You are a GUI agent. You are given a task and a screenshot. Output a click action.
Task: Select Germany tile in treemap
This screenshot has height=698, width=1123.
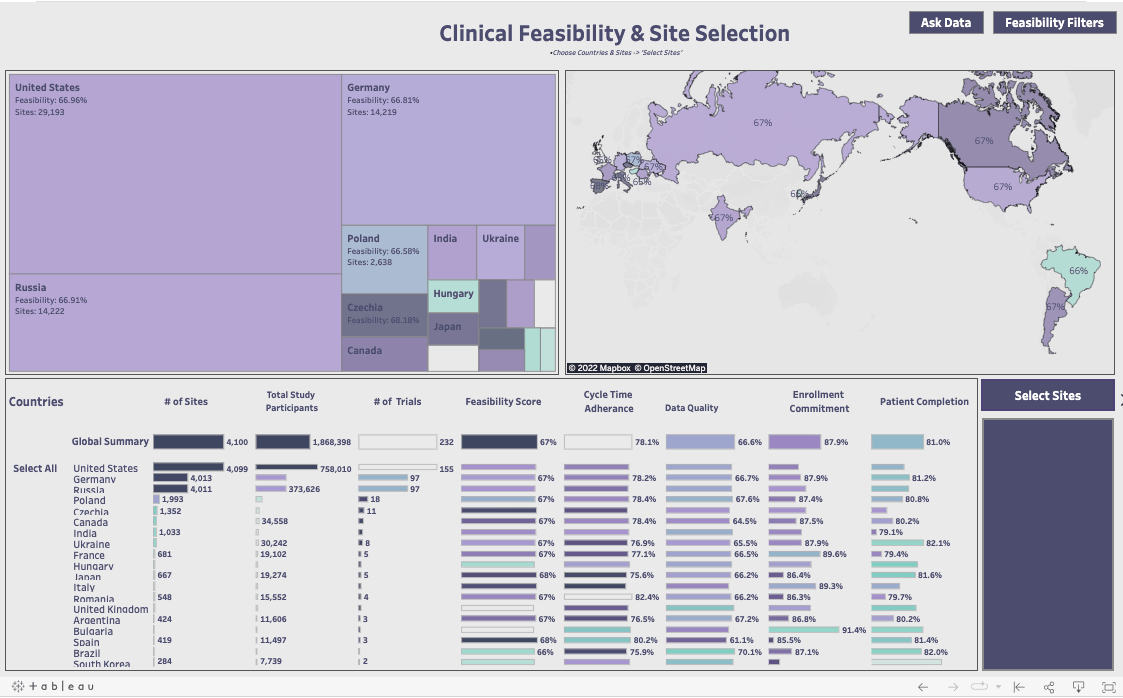coord(448,149)
